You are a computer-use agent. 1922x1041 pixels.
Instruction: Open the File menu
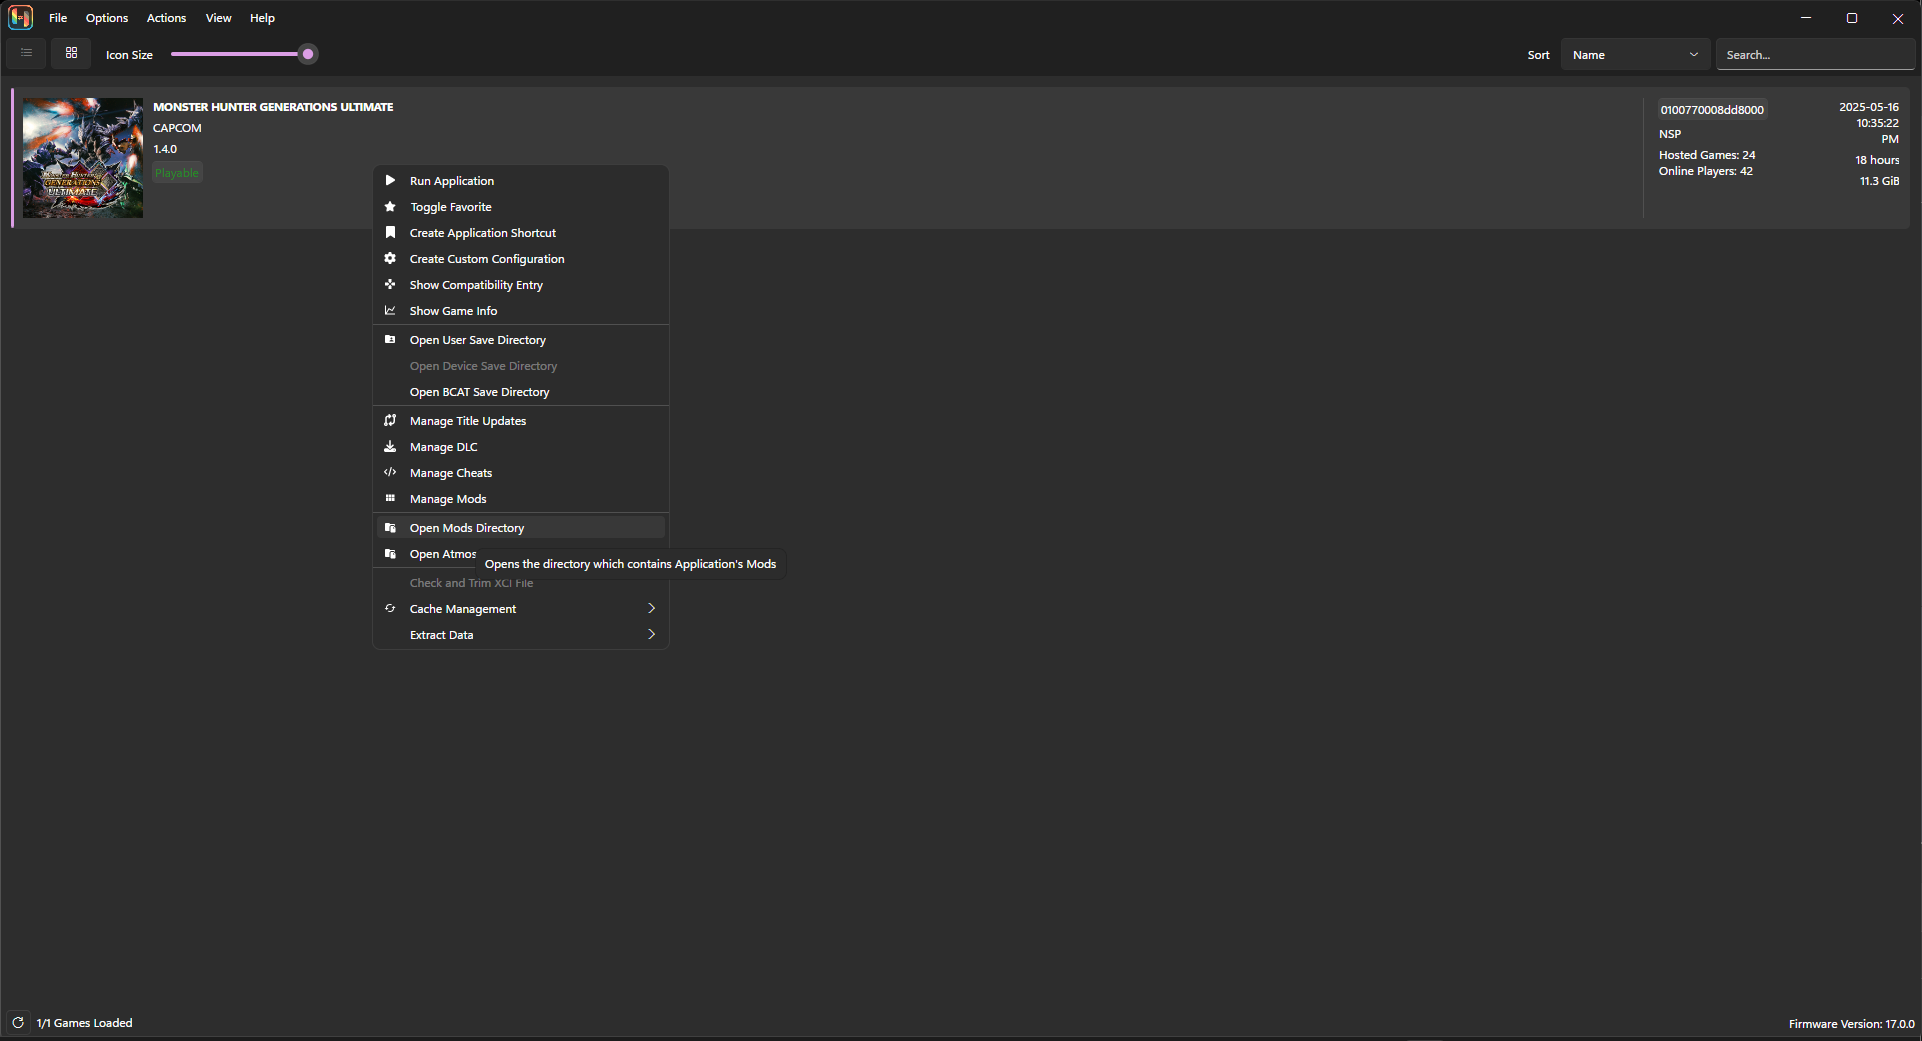(58, 18)
